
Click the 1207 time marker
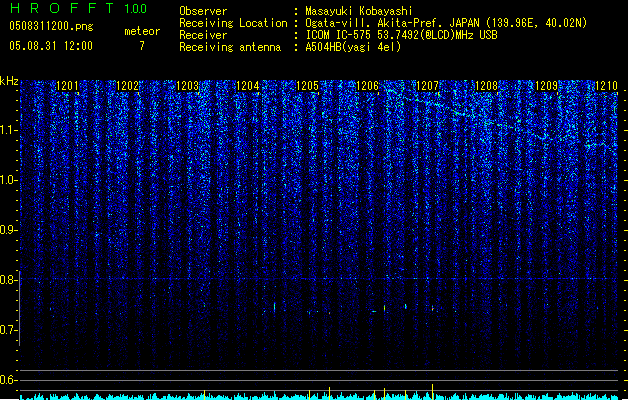pos(428,86)
